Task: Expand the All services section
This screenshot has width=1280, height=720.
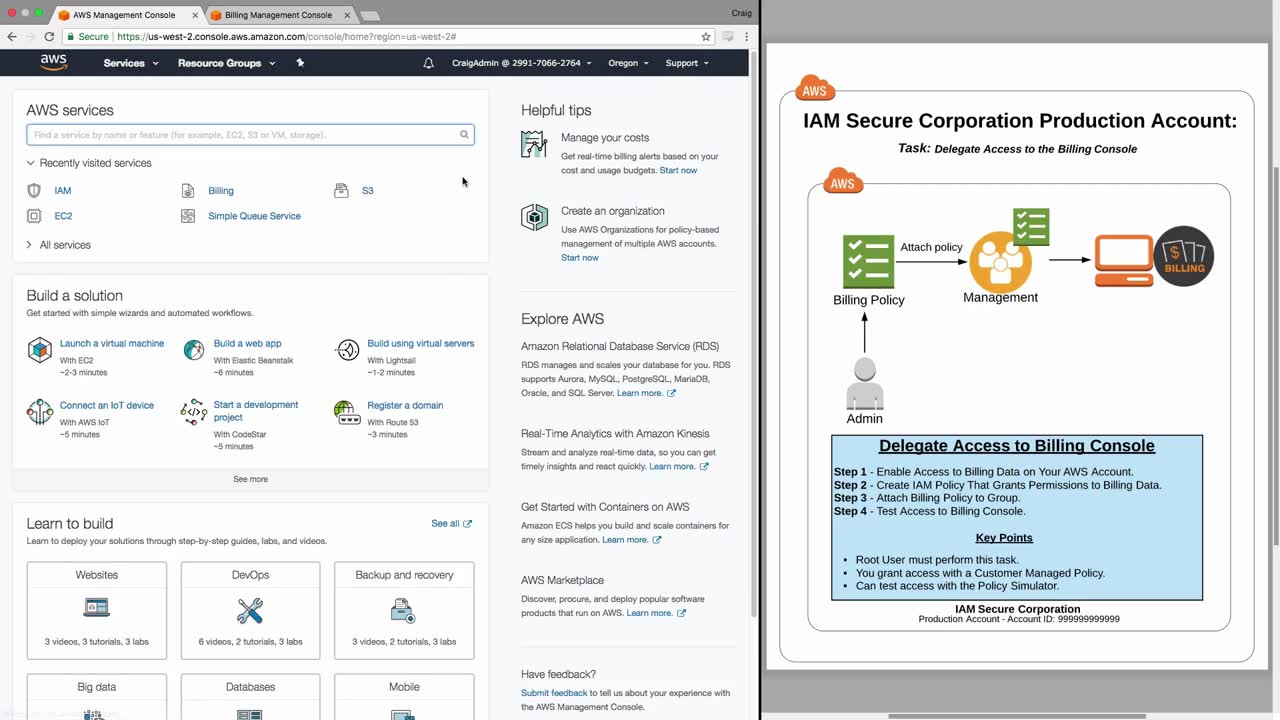Action: pos(59,245)
